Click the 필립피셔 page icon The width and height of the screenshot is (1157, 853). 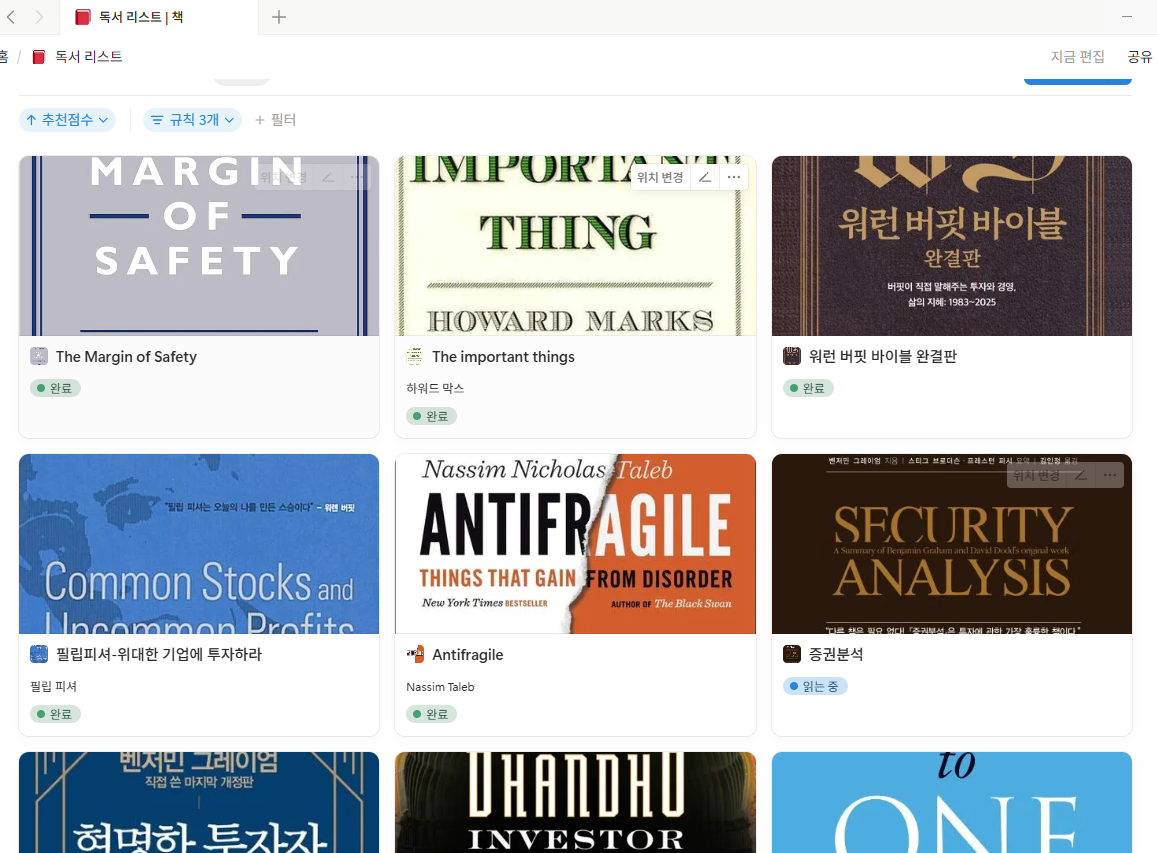pyautogui.click(x=39, y=655)
